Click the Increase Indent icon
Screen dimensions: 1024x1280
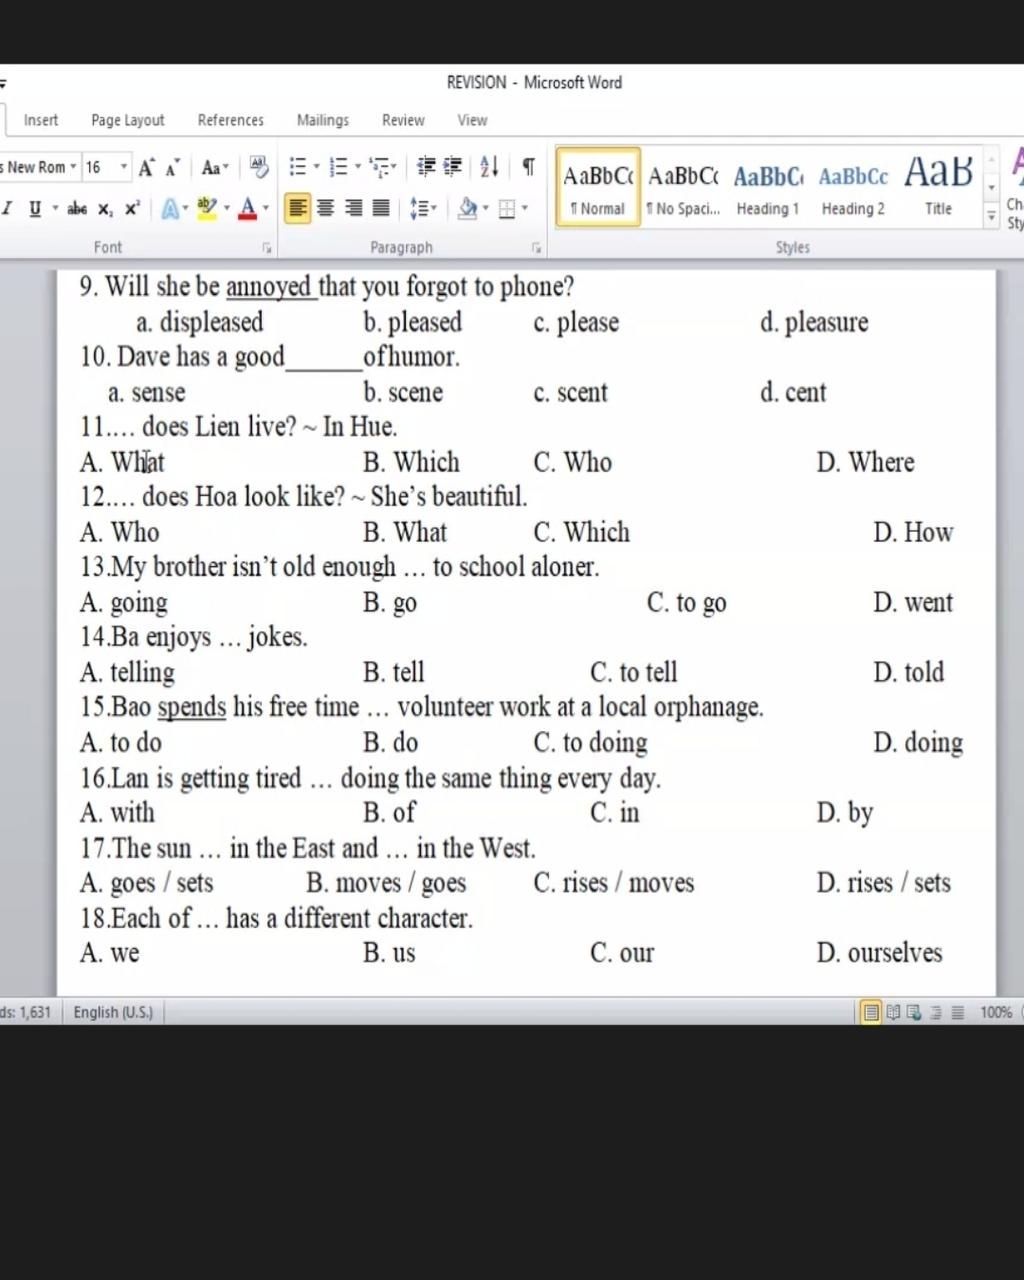click(452, 167)
